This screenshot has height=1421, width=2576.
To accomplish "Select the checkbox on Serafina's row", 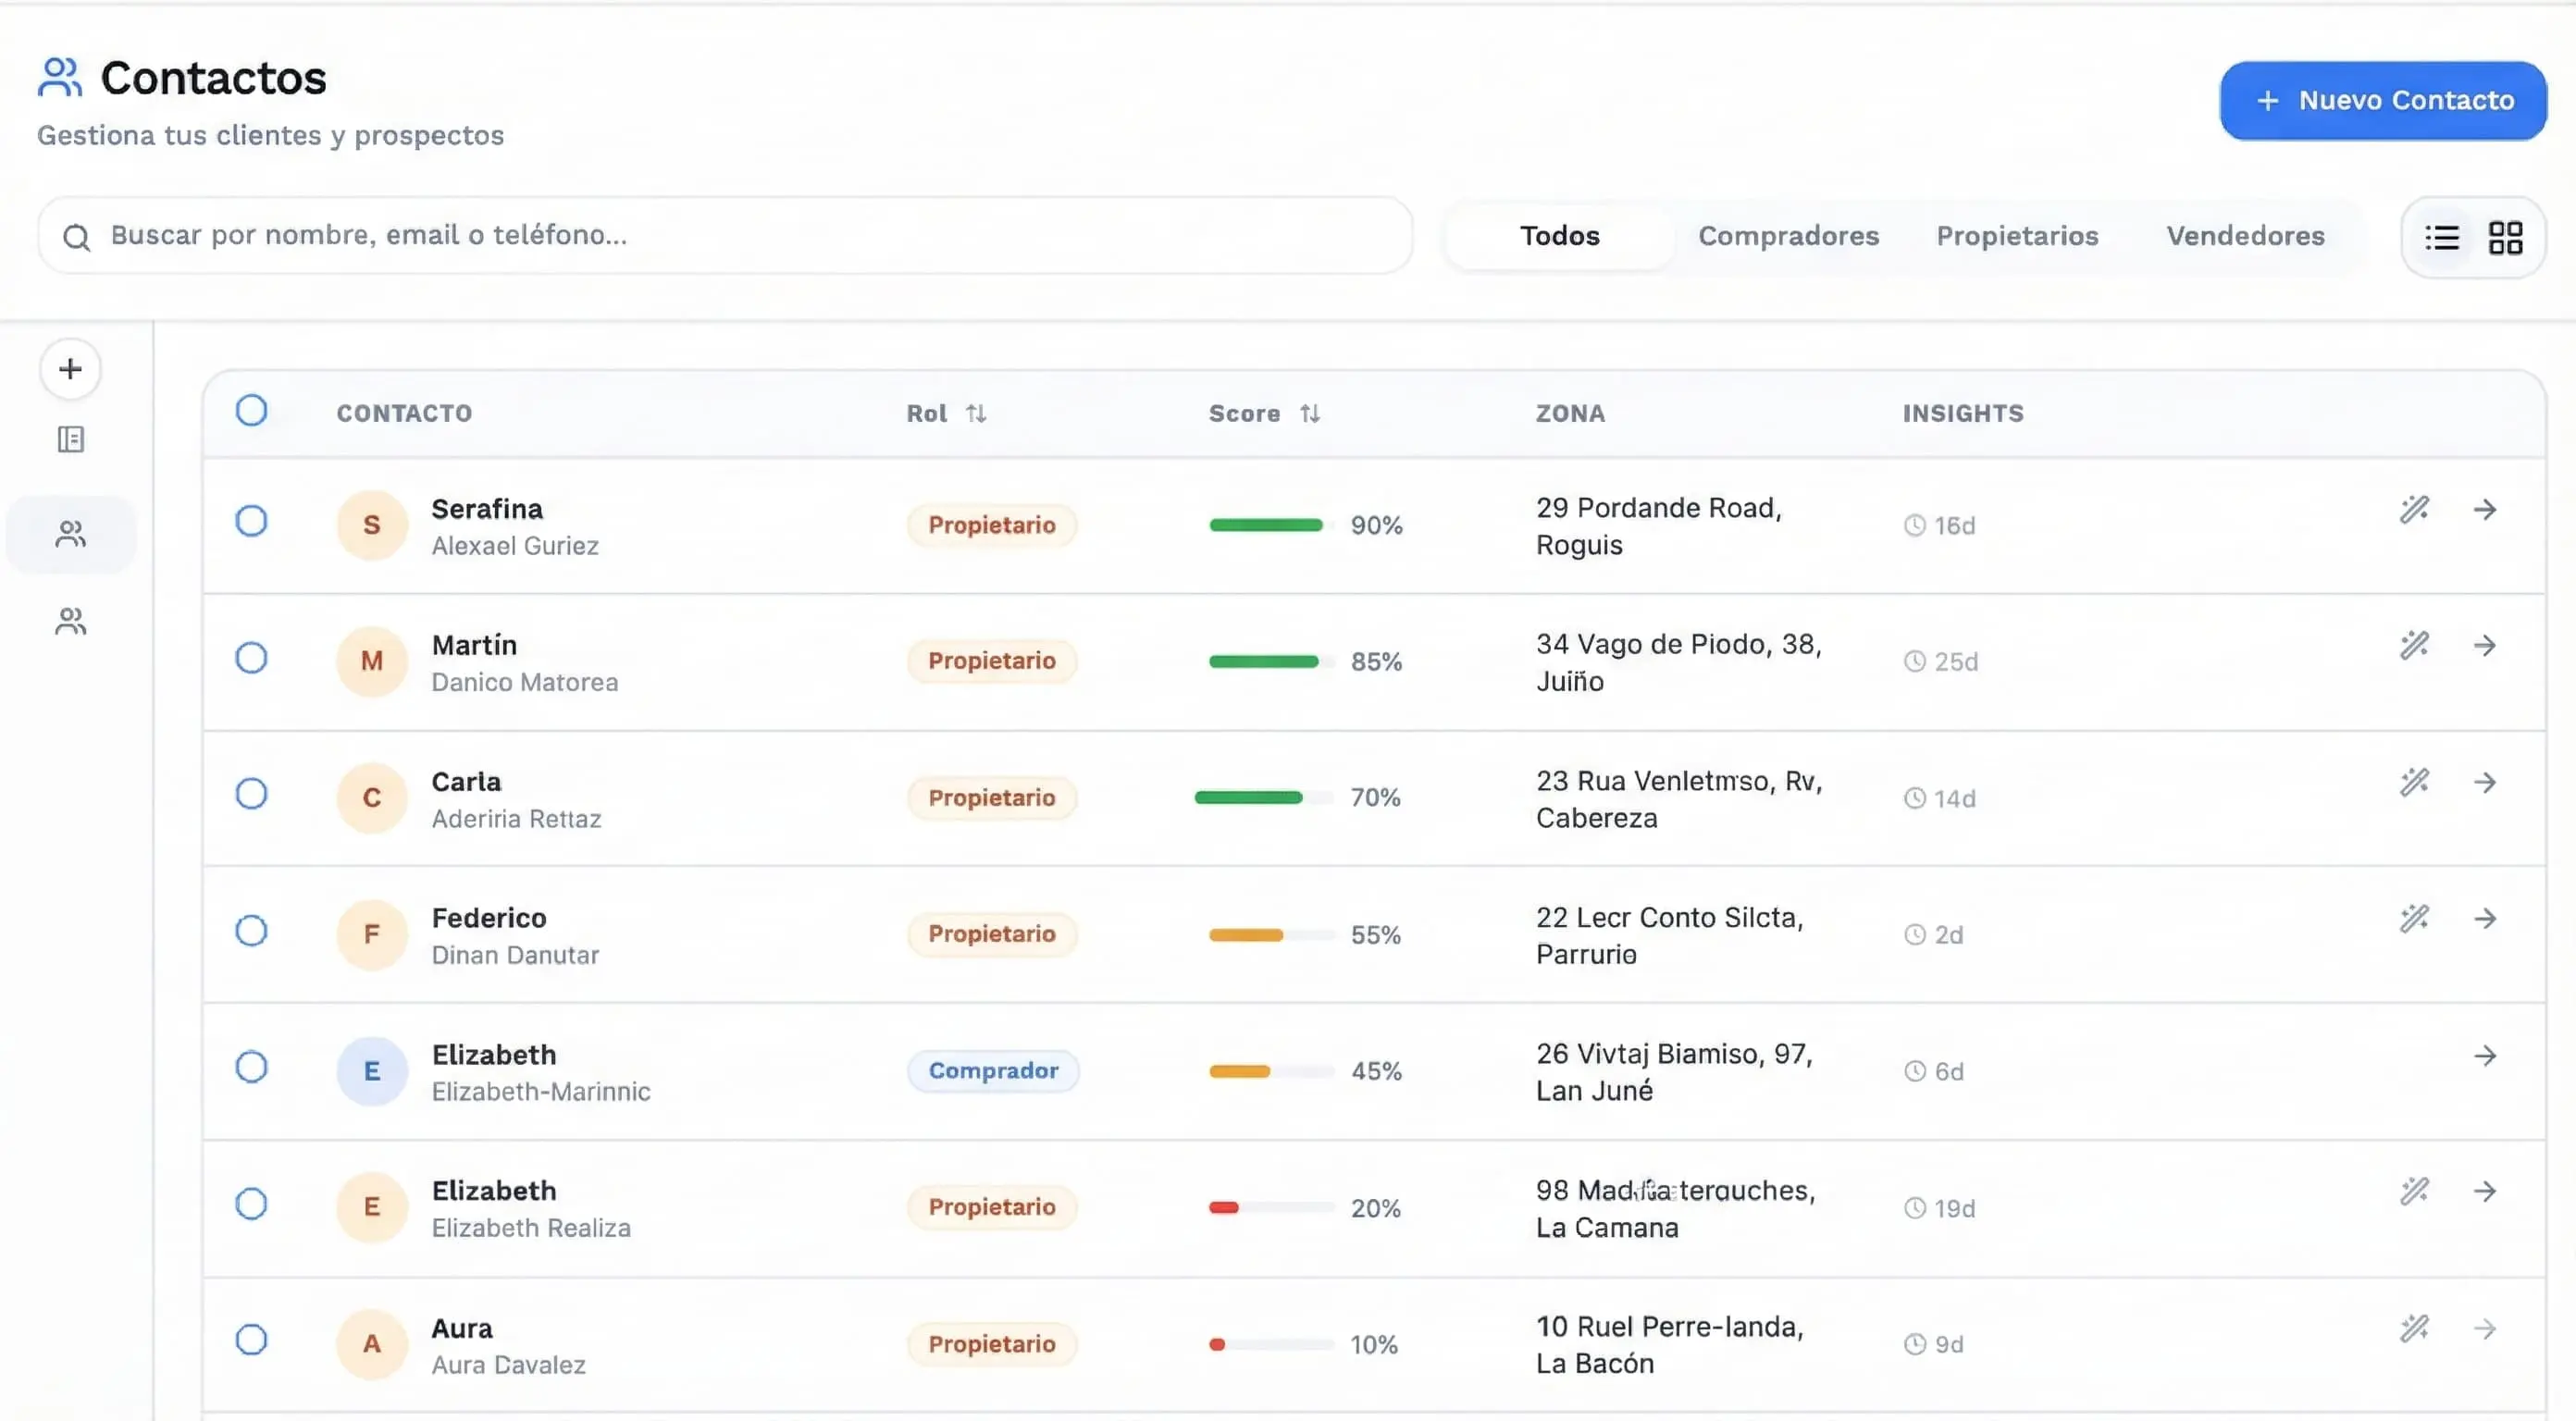I will (x=251, y=521).
